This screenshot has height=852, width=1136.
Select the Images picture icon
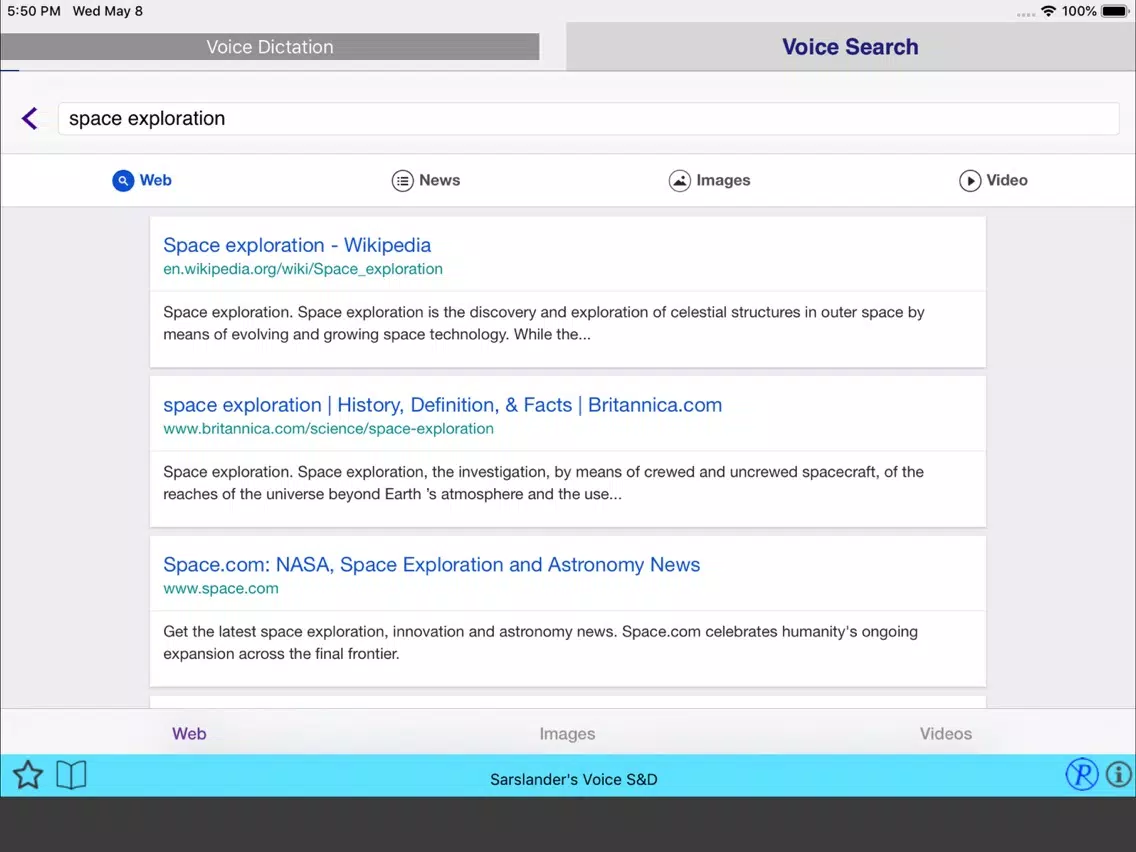pyautogui.click(x=680, y=180)
